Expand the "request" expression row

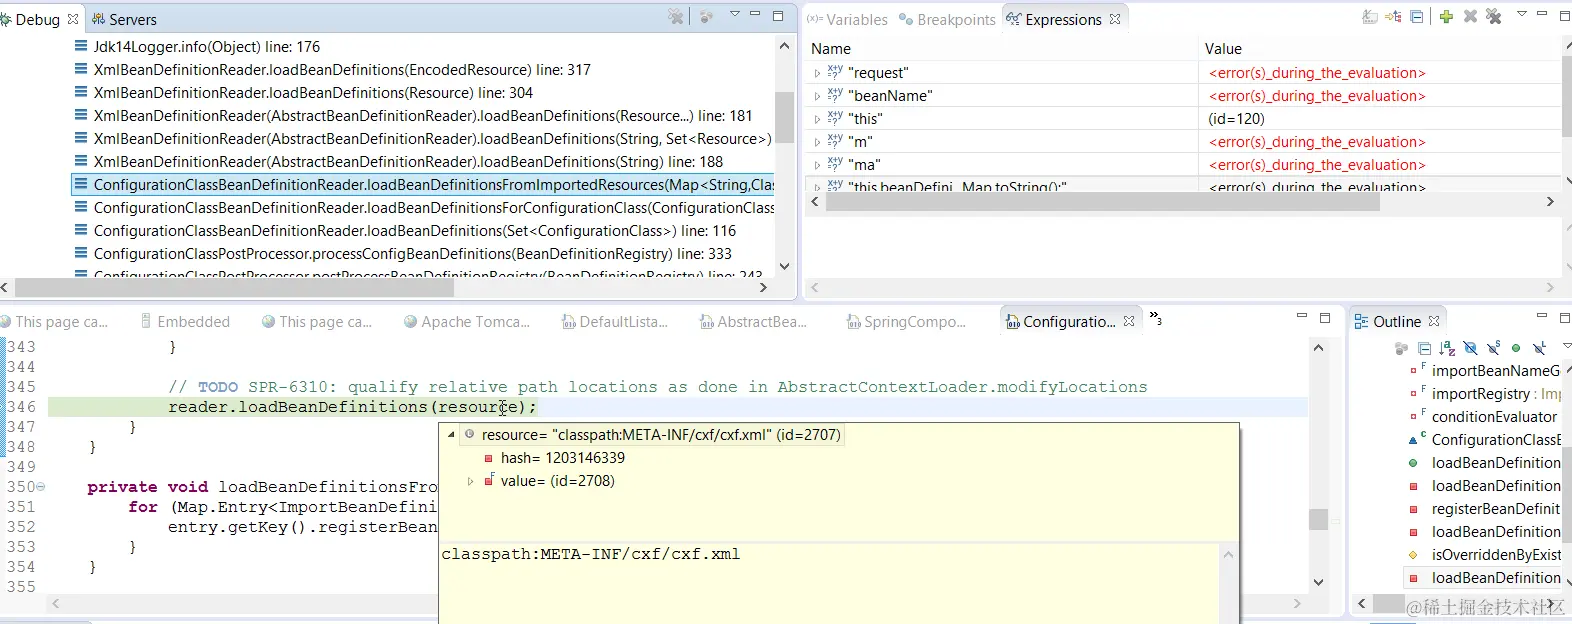[817, 73]
